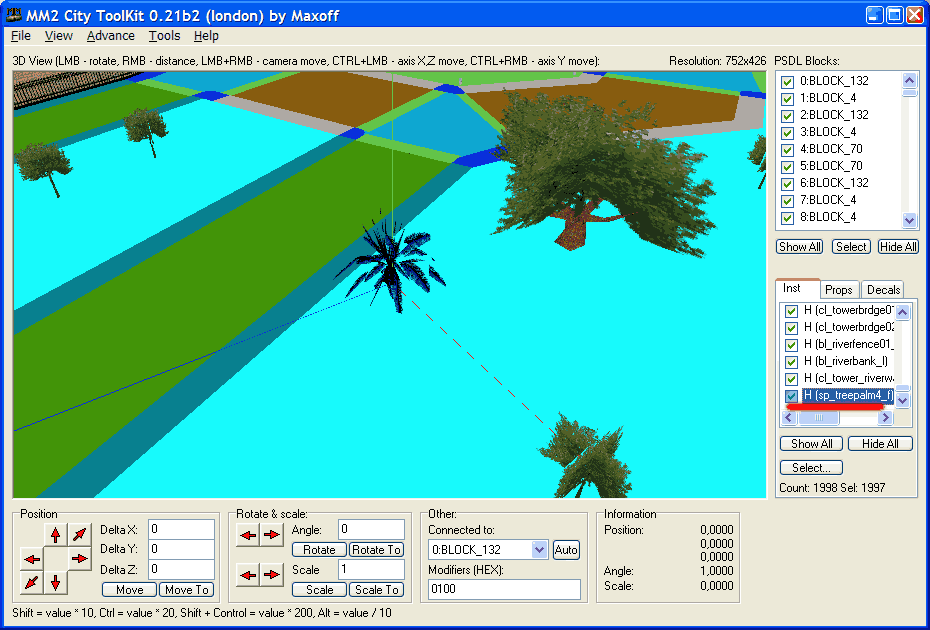Screen dimensions: 930x630
Task: Click the left arrow in Position panel
Action: tap(32, 558)
